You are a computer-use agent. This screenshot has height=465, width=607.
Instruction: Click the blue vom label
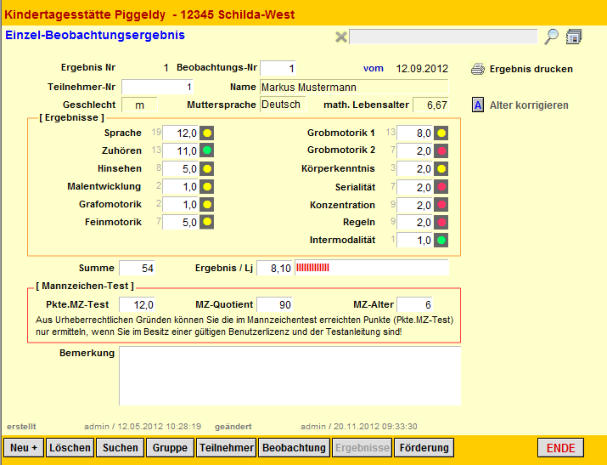point(373,69)
